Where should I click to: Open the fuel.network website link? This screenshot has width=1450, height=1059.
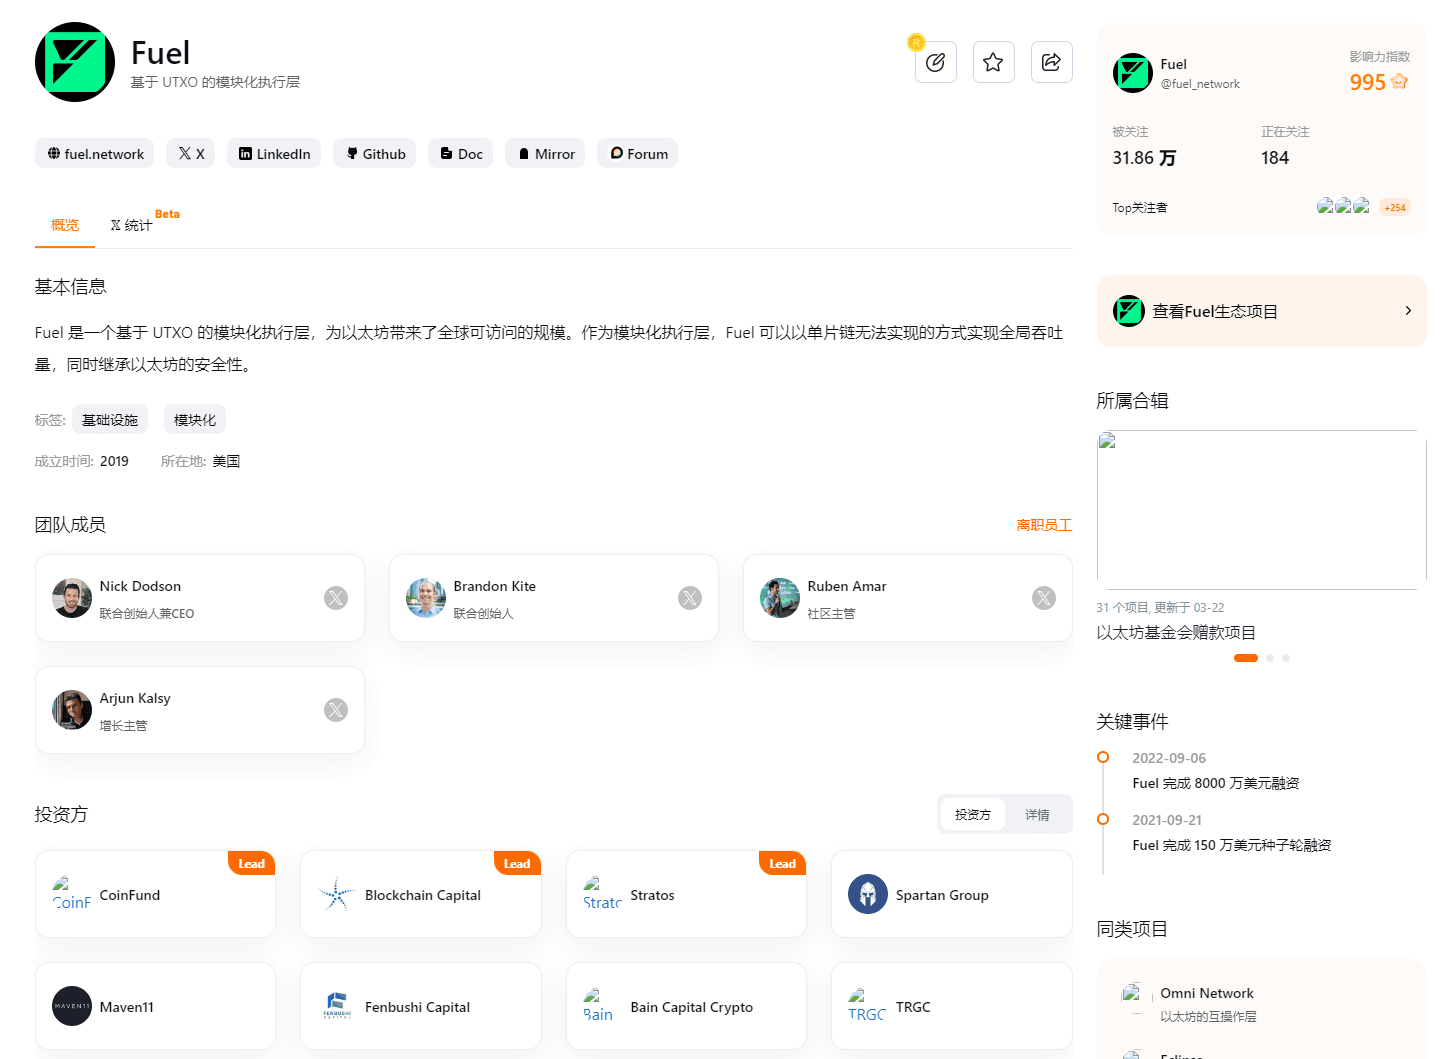(95, 154)
